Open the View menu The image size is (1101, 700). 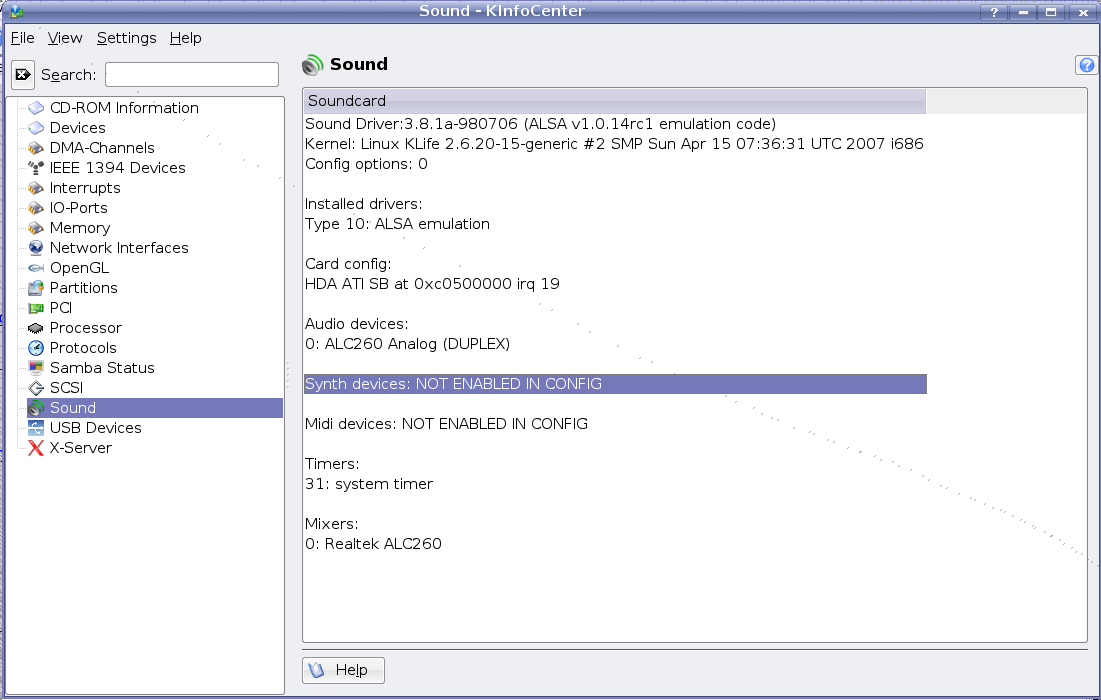[x=65, y=38]
